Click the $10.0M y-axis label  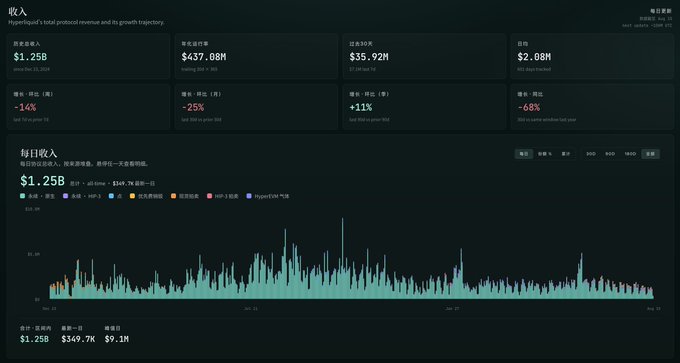tap(33, 209)
